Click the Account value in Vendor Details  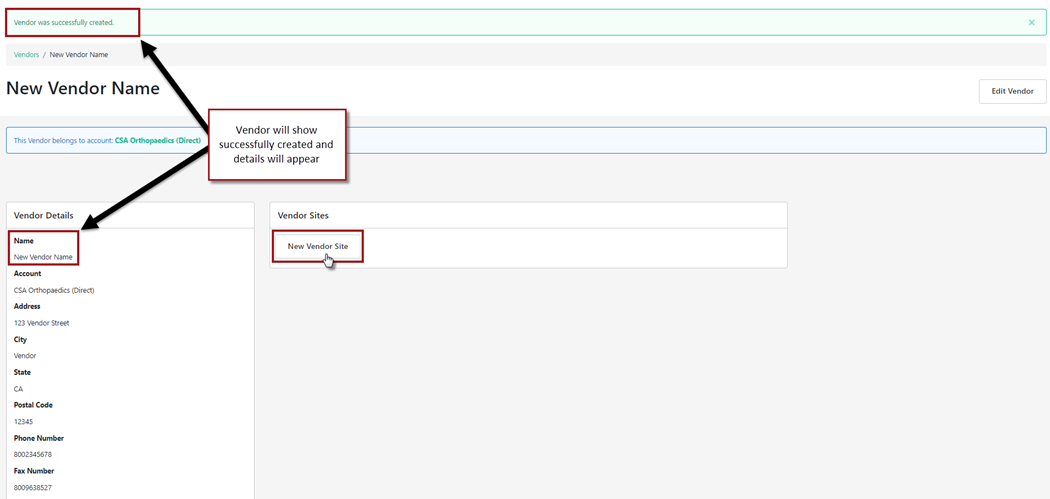click(54, 290)
